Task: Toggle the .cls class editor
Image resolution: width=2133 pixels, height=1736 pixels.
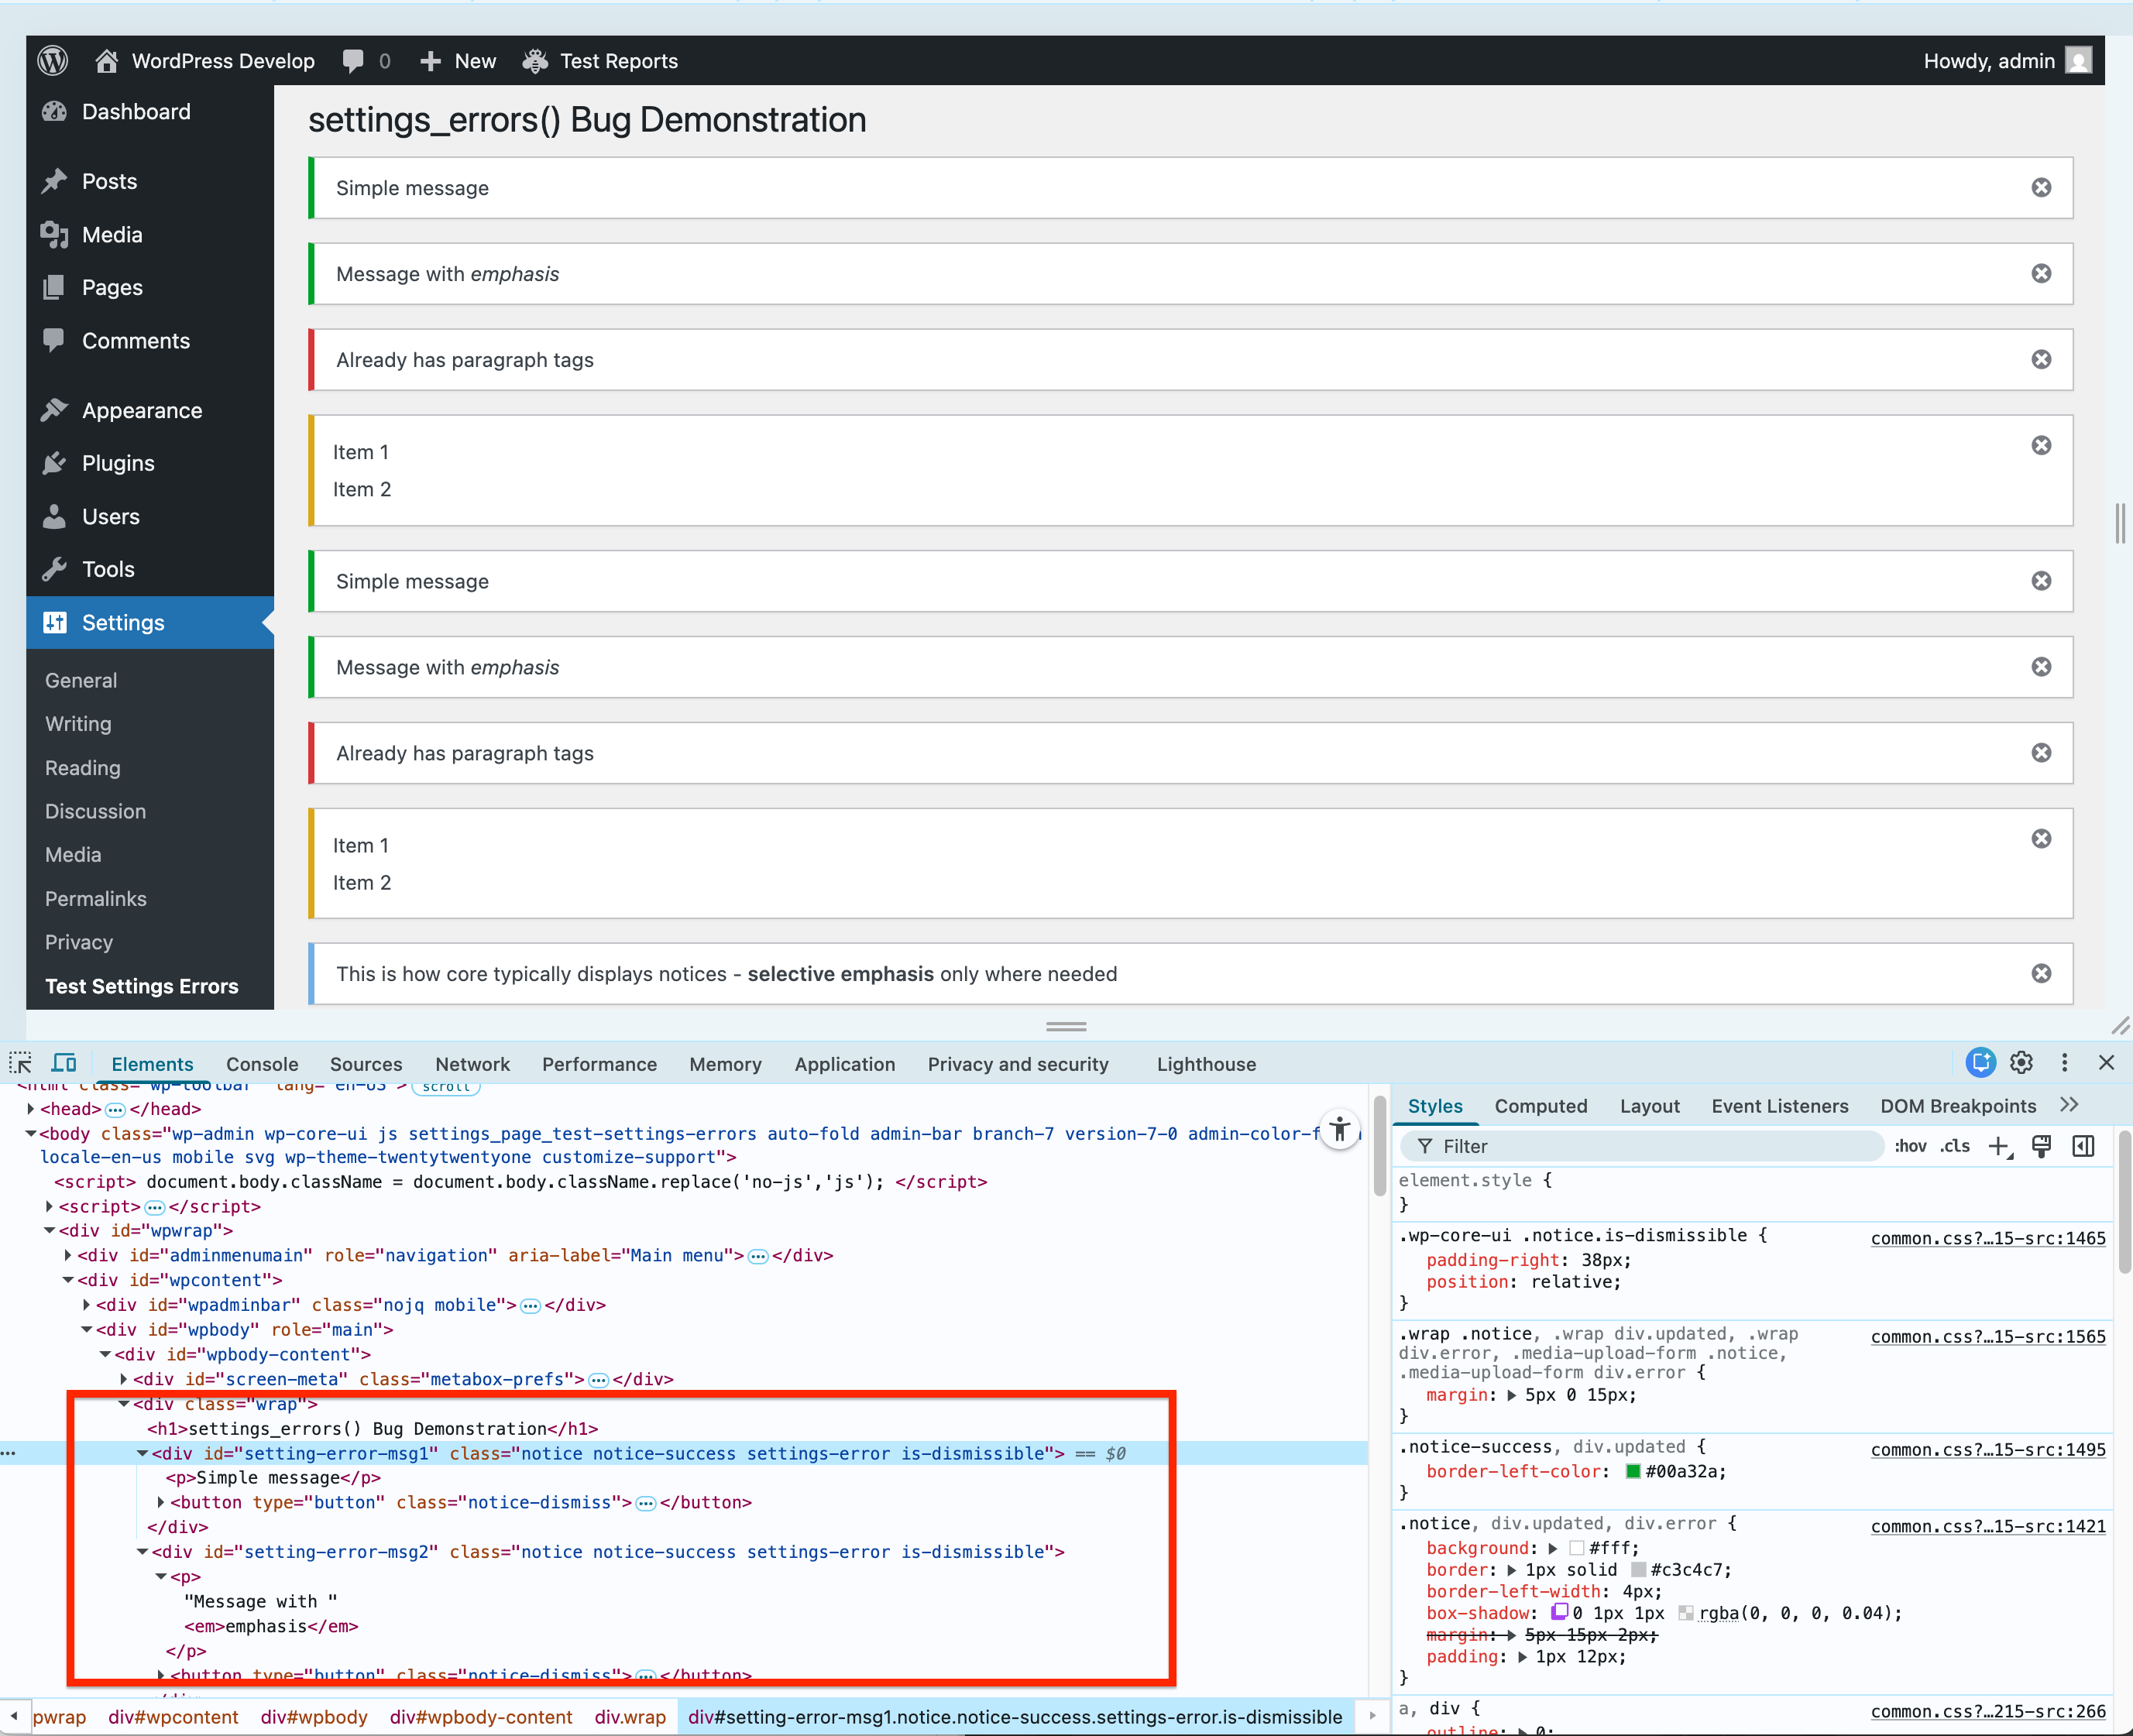Action: tap(1954, 1146)
